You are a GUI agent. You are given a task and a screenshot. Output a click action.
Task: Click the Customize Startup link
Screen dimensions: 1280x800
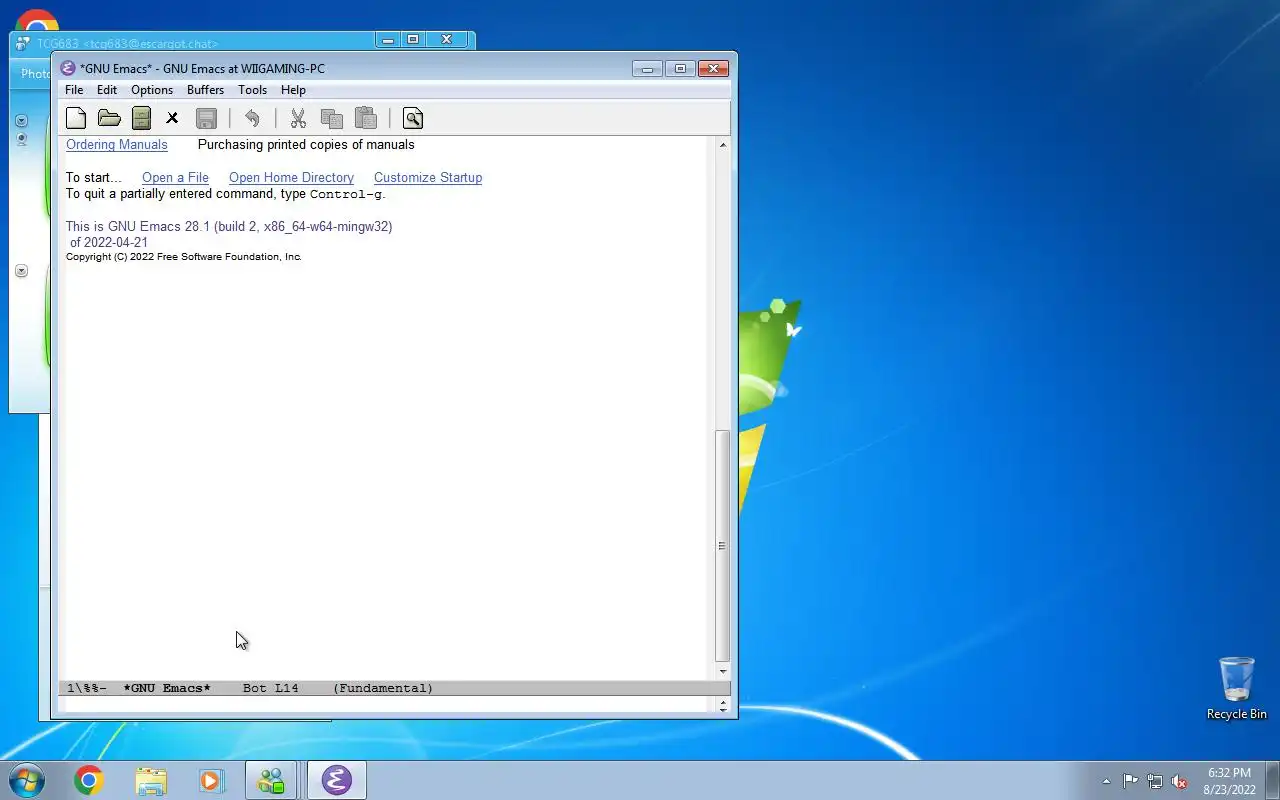click(428, 178)
